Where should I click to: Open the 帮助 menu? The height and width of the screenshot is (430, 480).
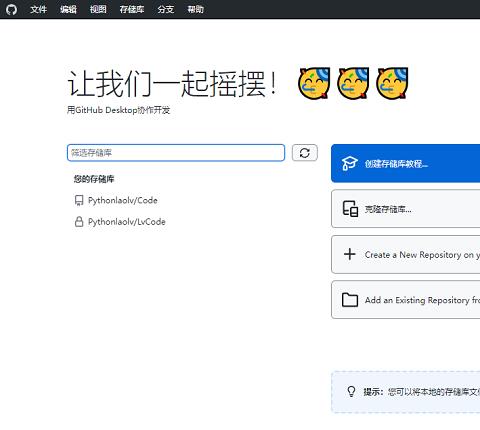195,9
